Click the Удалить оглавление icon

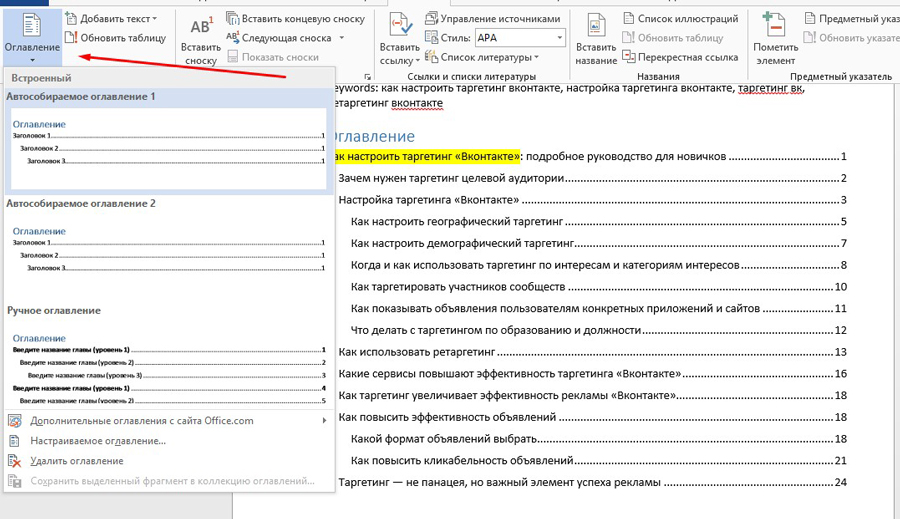15,461
